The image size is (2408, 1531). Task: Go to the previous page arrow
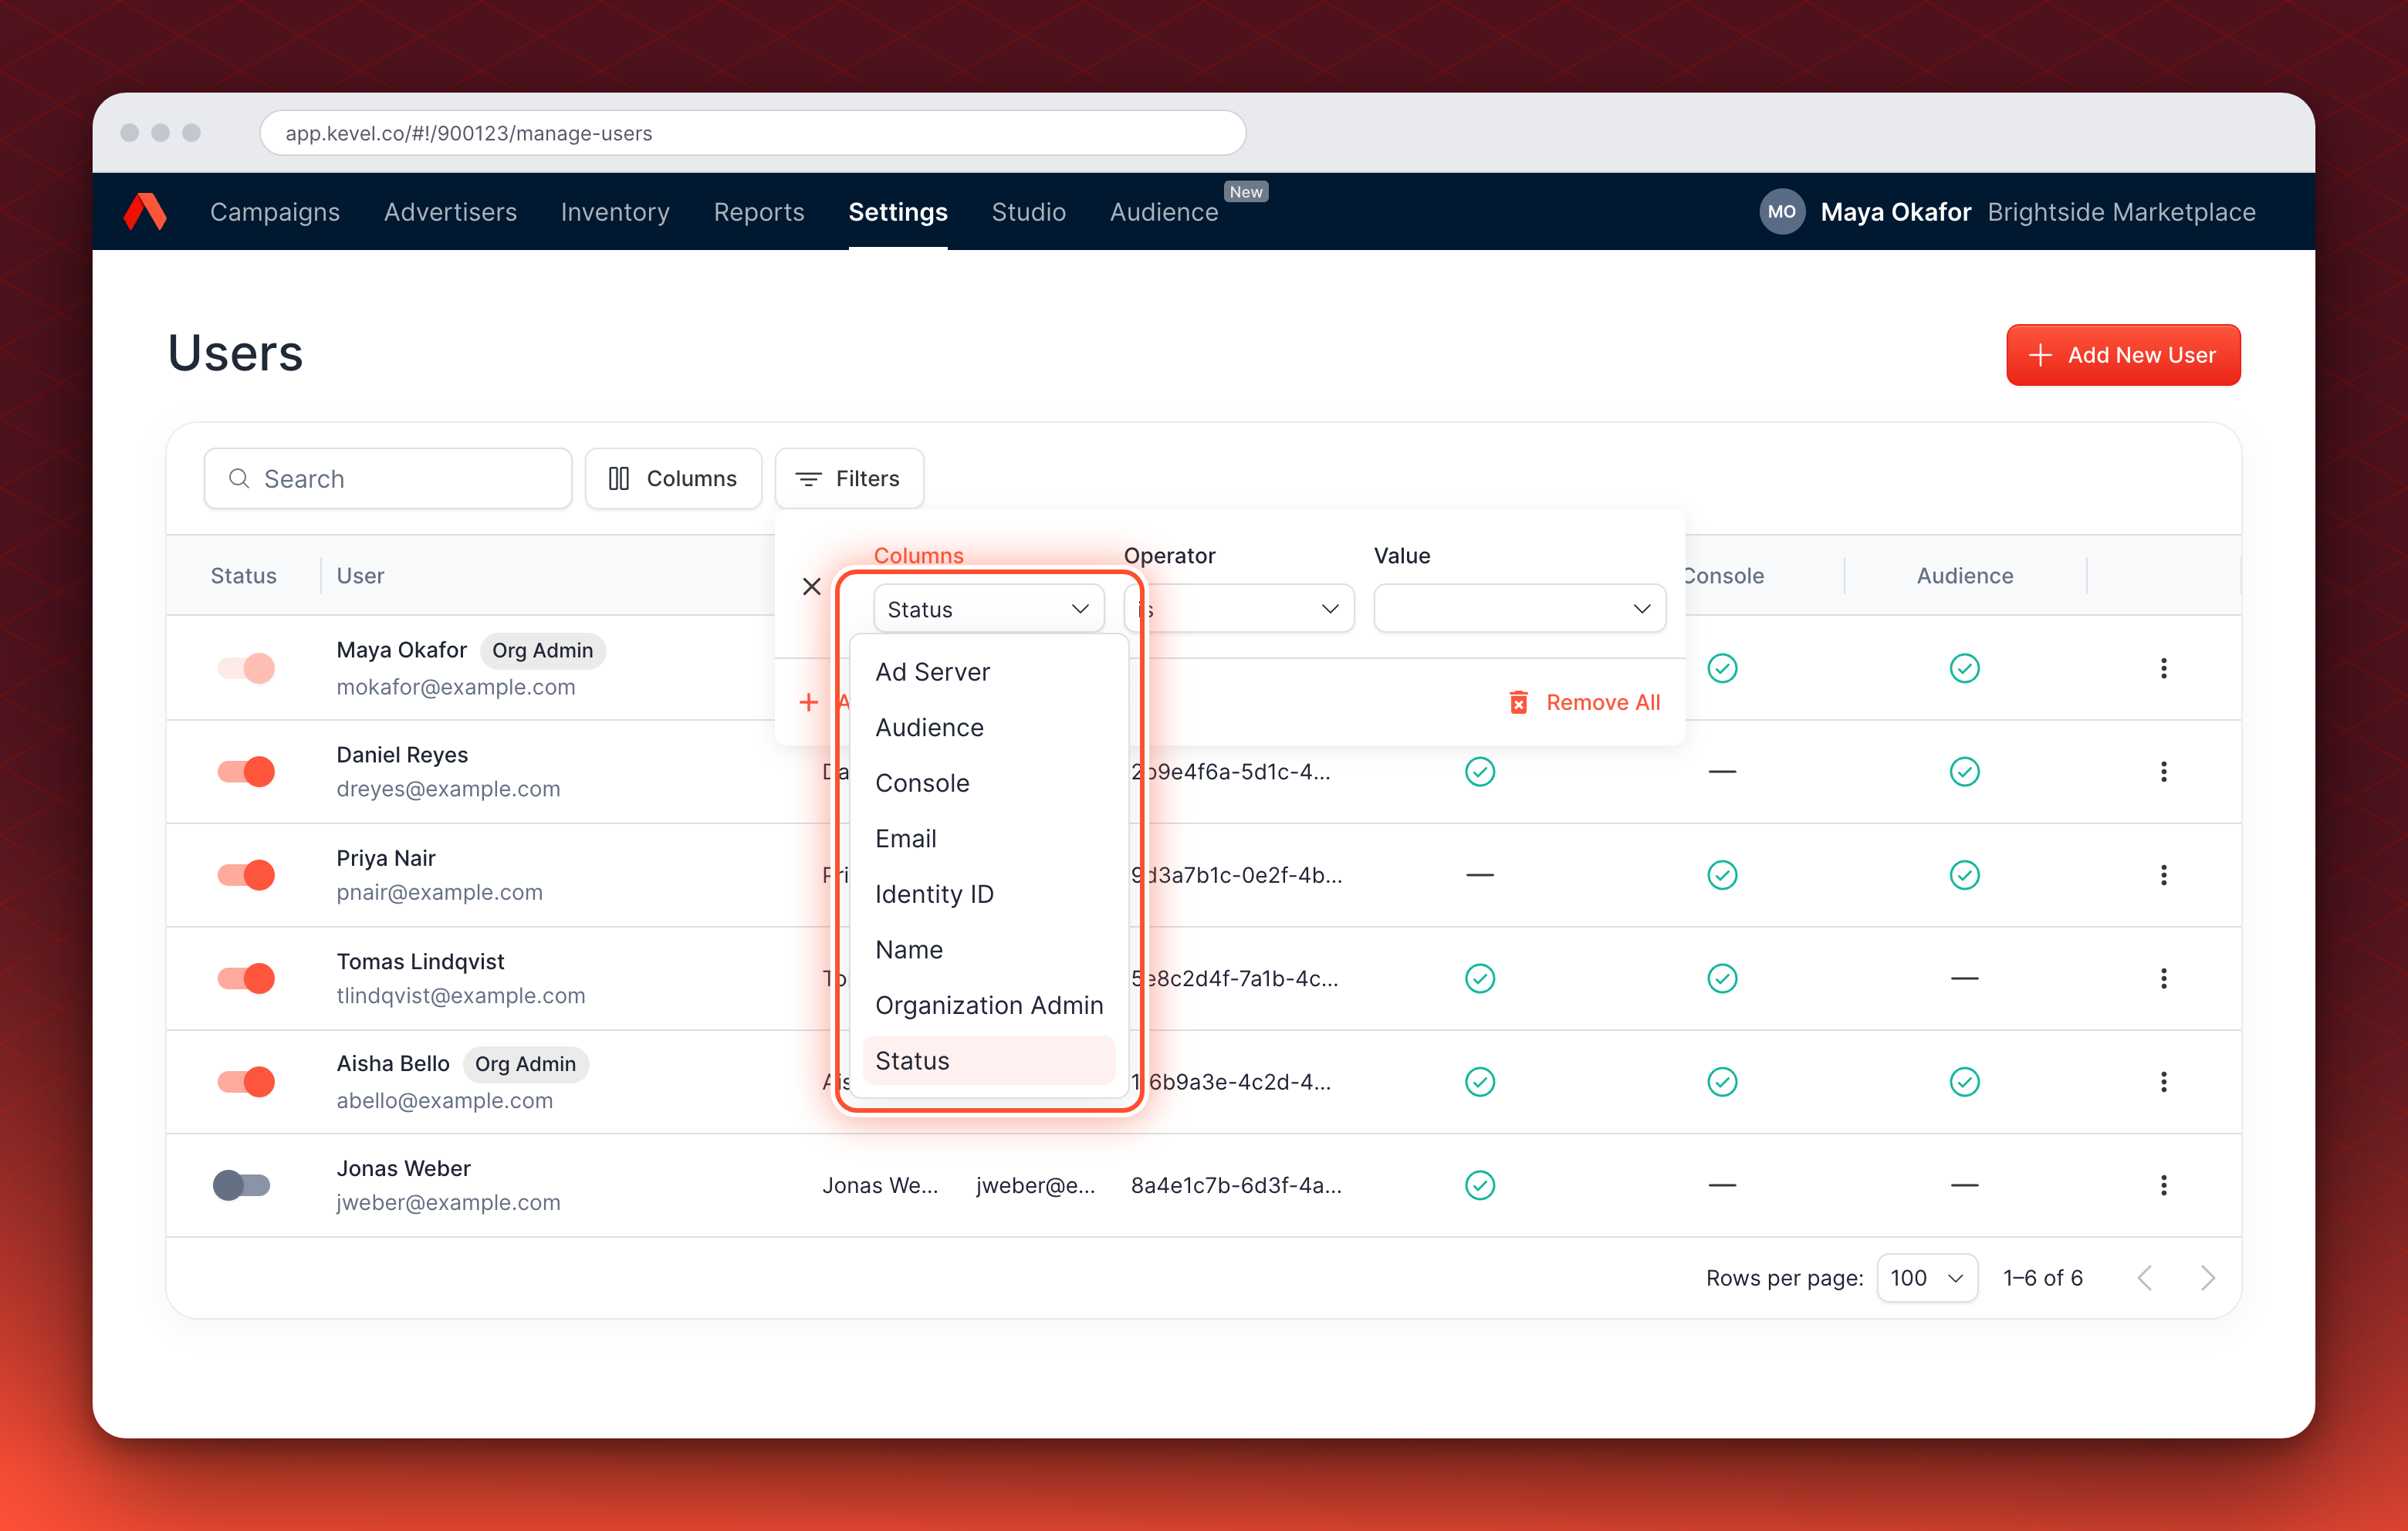click(x=2145, y=1278)
